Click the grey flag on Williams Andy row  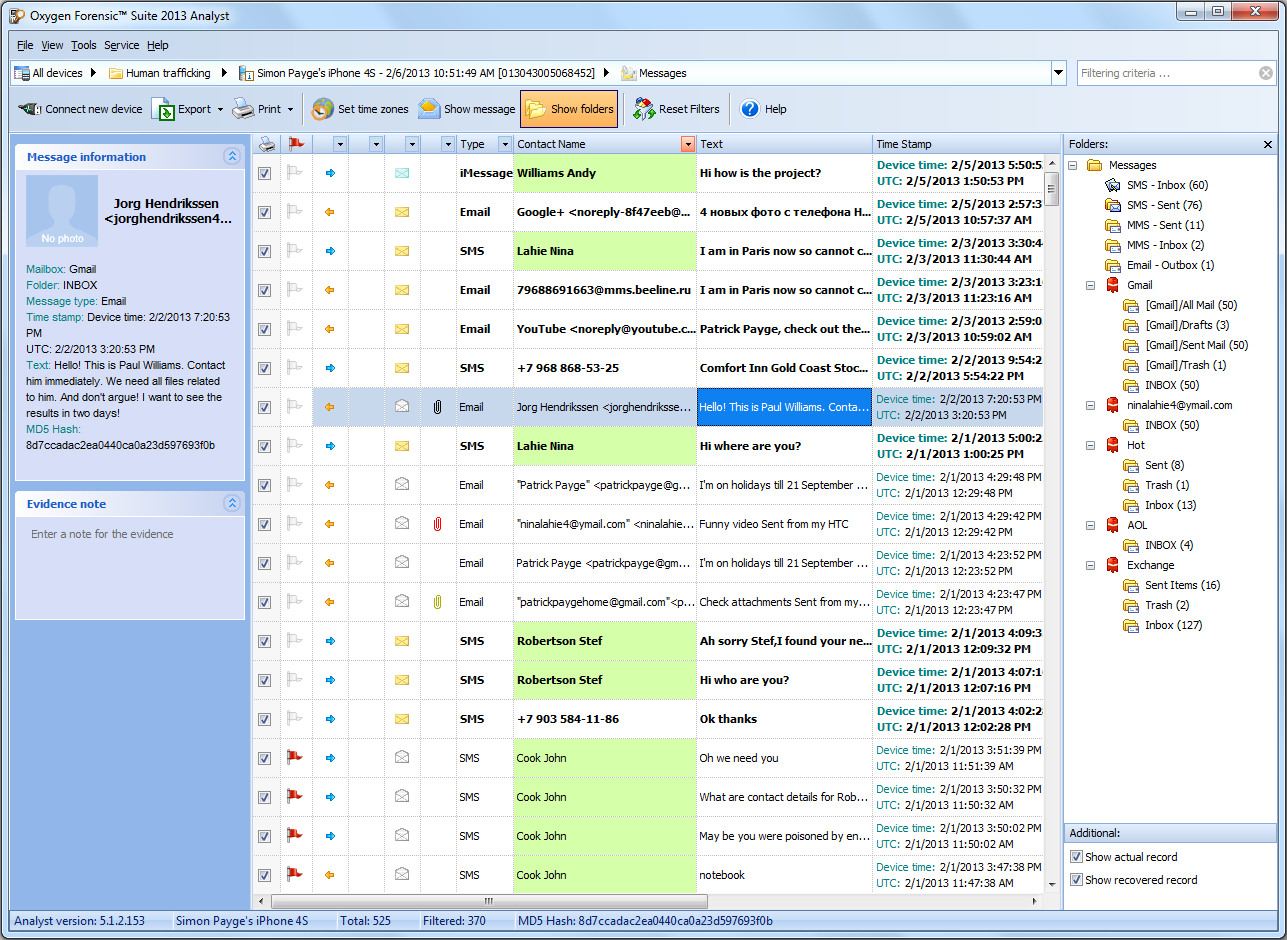[296, 173]
